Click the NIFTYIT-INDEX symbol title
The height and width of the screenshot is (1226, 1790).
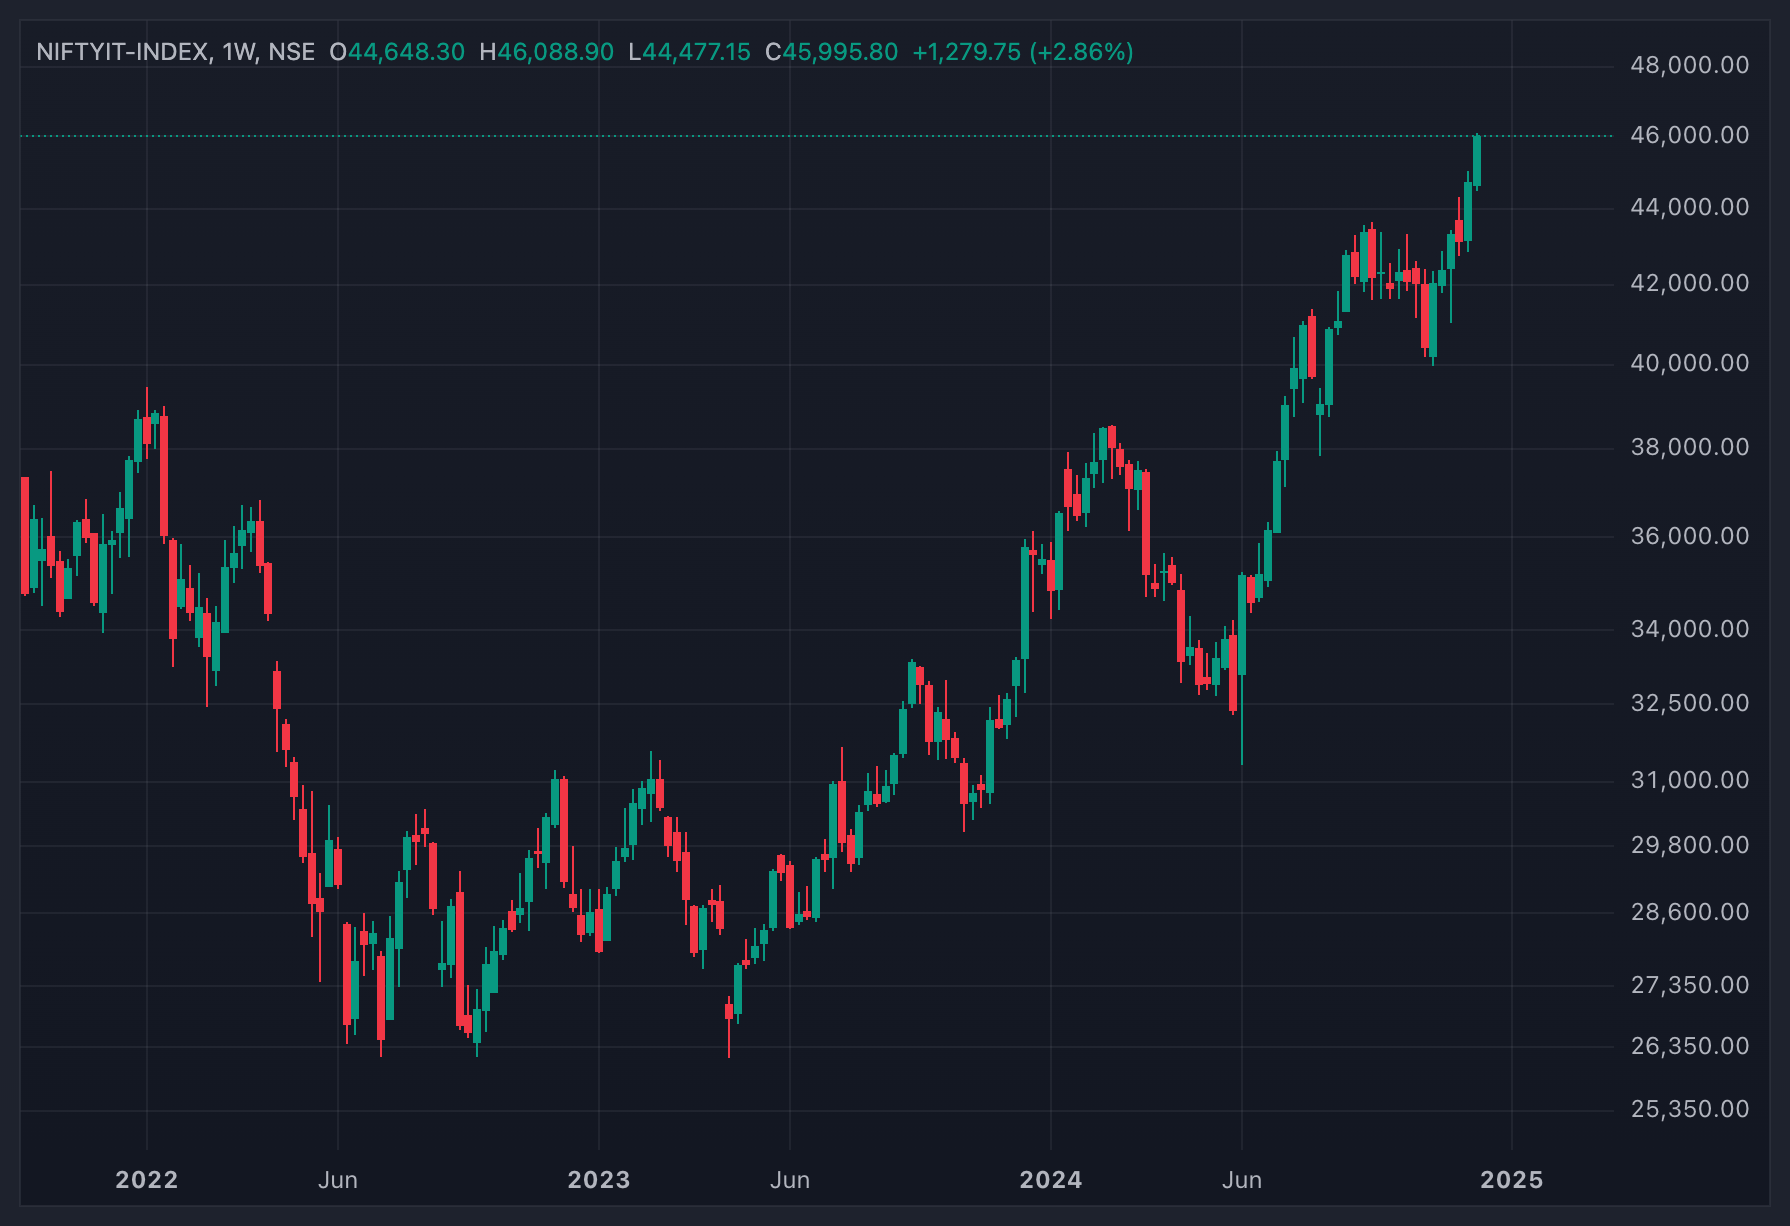(122, 52)
